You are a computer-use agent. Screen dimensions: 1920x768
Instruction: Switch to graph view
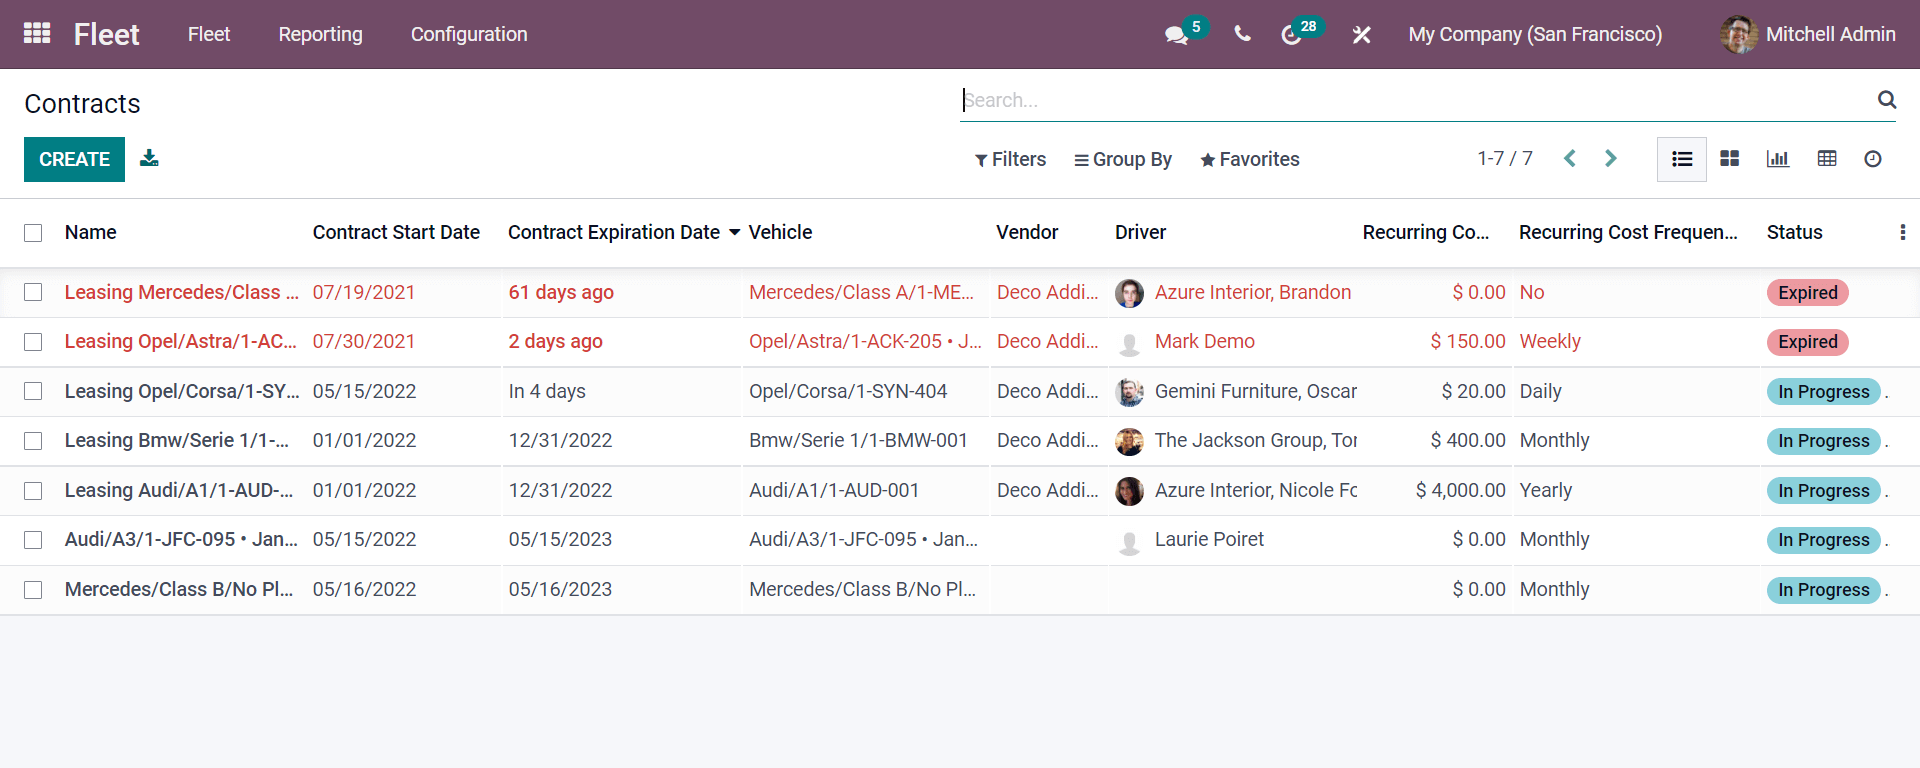tap(1778, 159)
